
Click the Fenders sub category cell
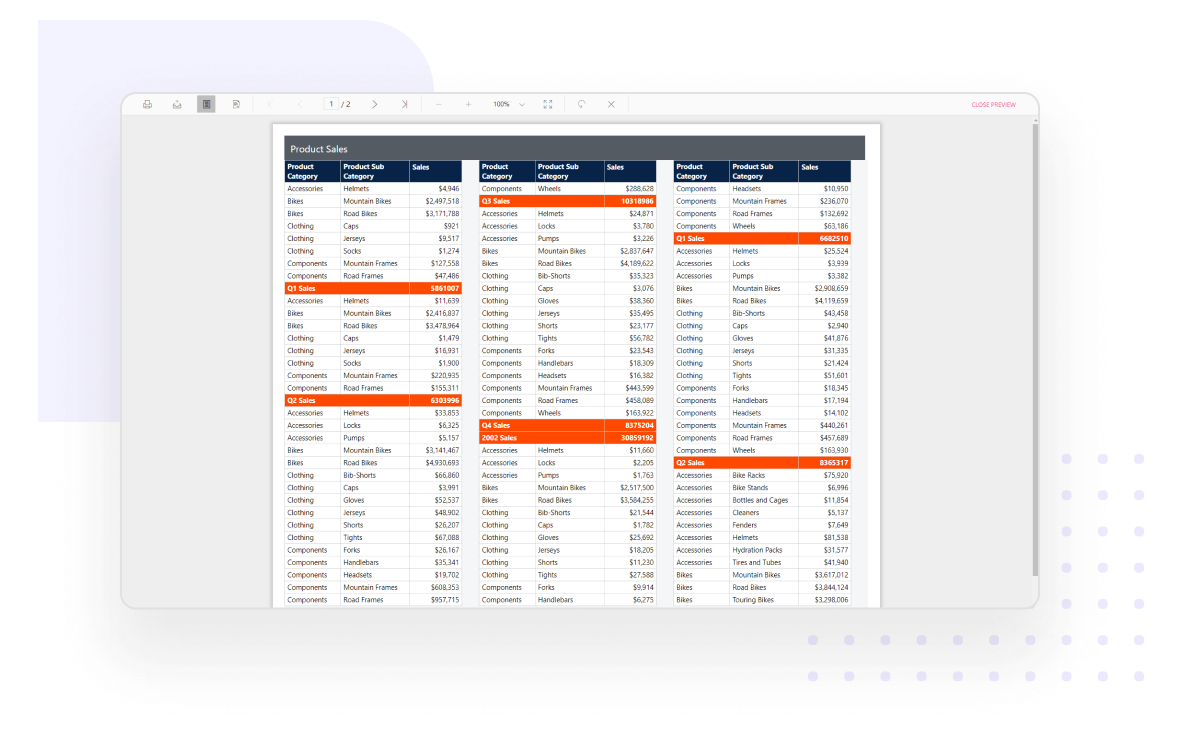tap(745, 525)
